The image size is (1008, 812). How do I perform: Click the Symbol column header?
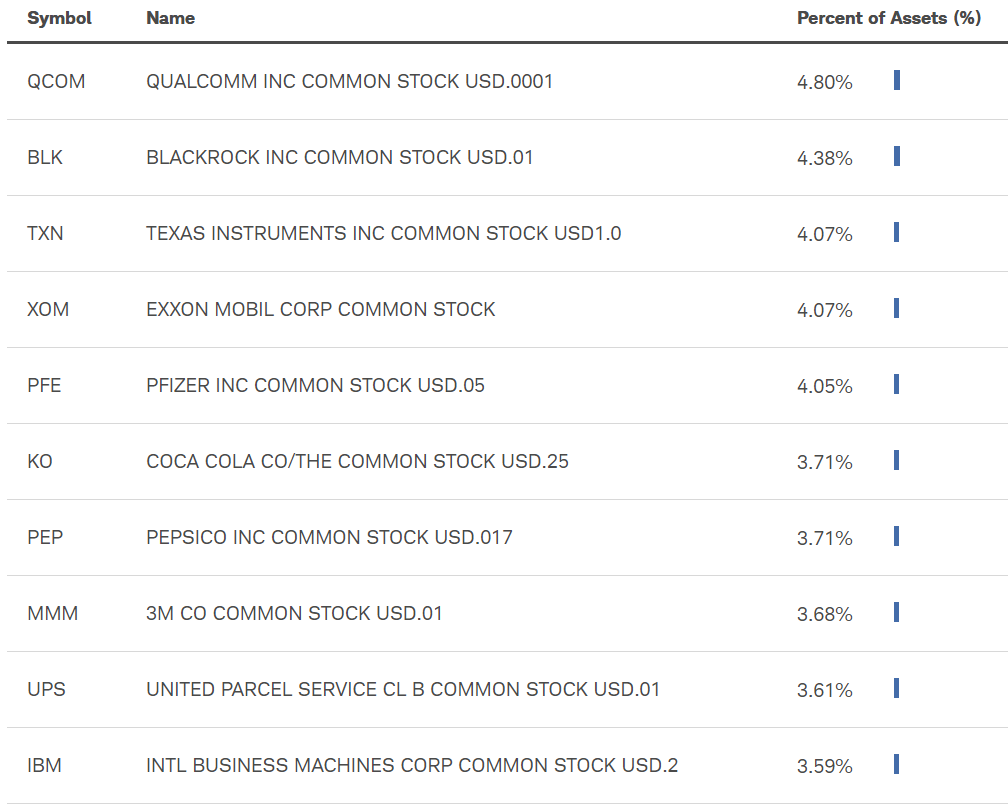[59, 18]
